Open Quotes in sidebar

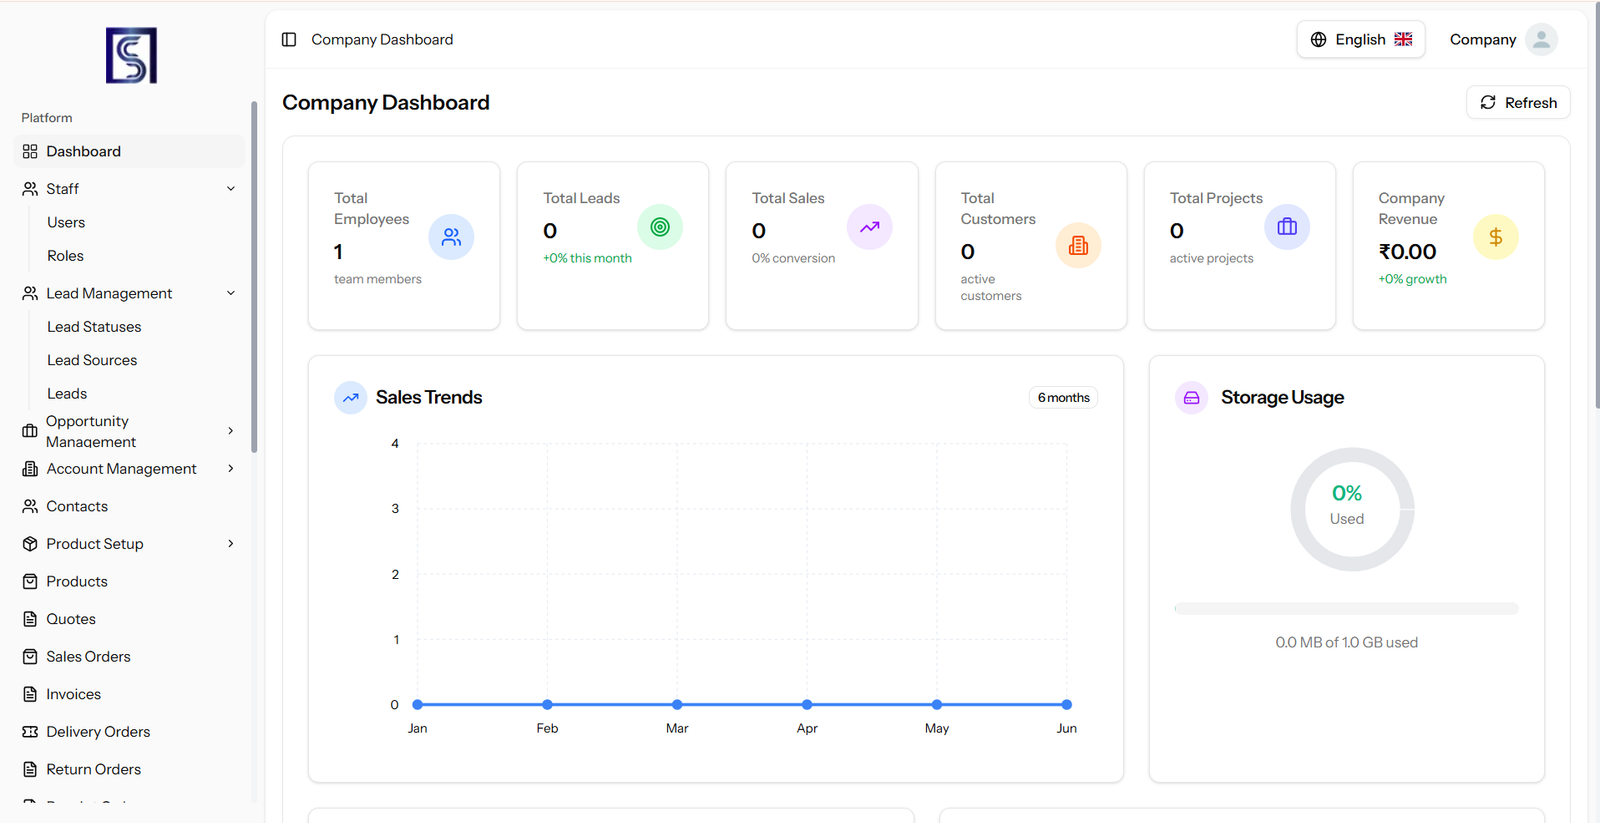click(x=130, y=619)
